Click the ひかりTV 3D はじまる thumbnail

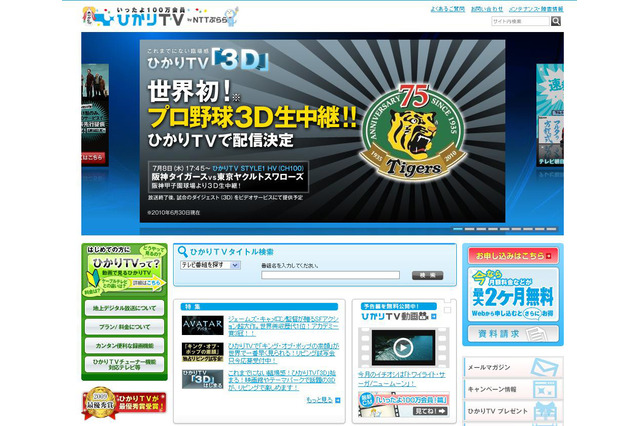(202, 379)
